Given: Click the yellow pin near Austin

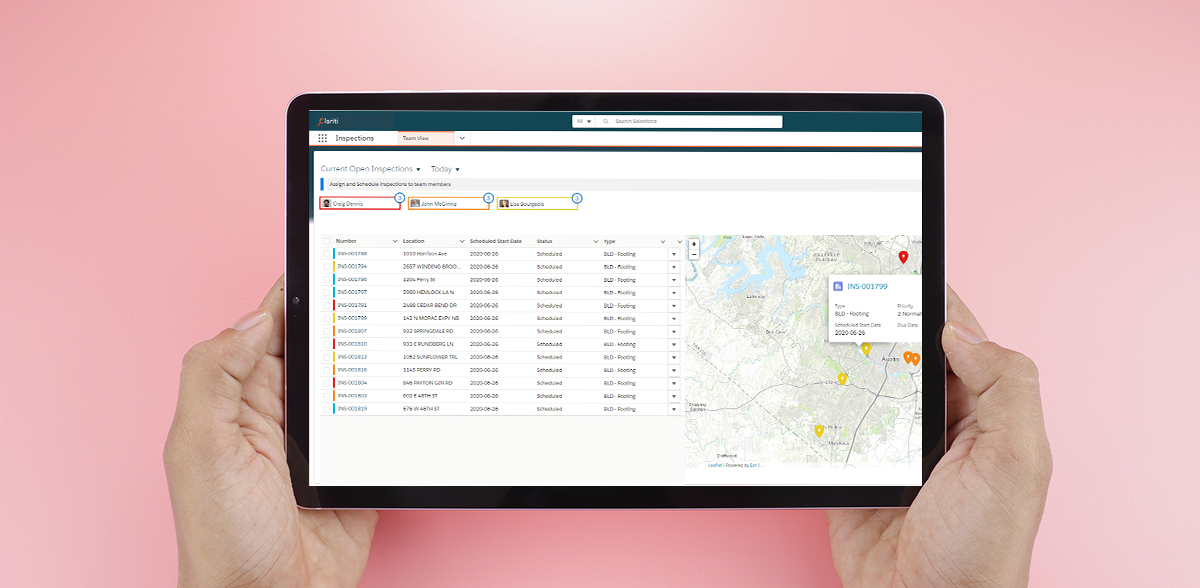Looking at the screenshot, I should point(866,348).
